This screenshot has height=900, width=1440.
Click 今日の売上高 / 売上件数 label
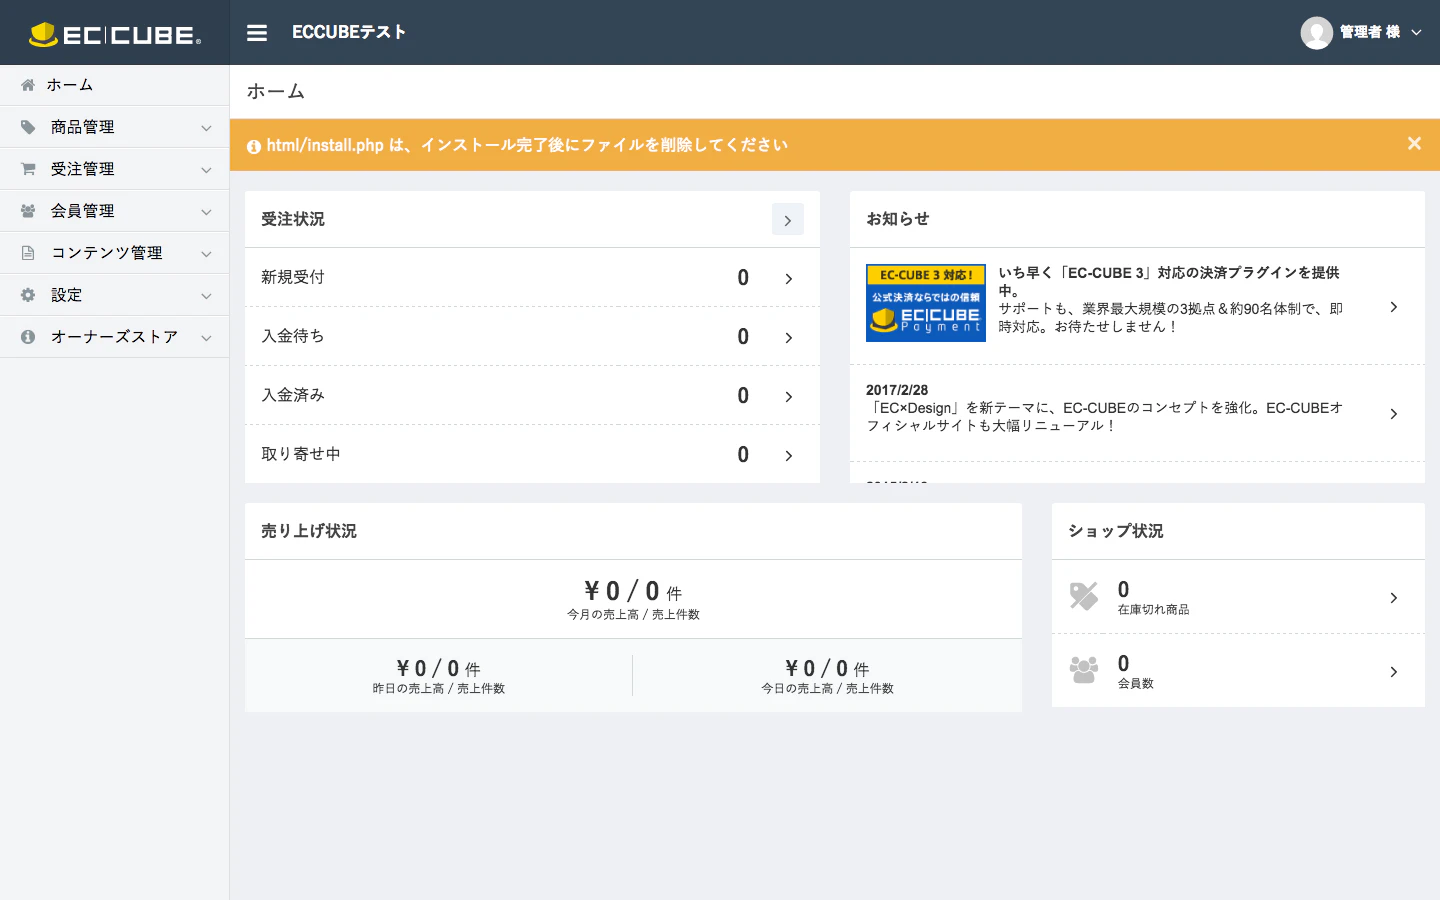pyautogui.click(x=827, y=689)
